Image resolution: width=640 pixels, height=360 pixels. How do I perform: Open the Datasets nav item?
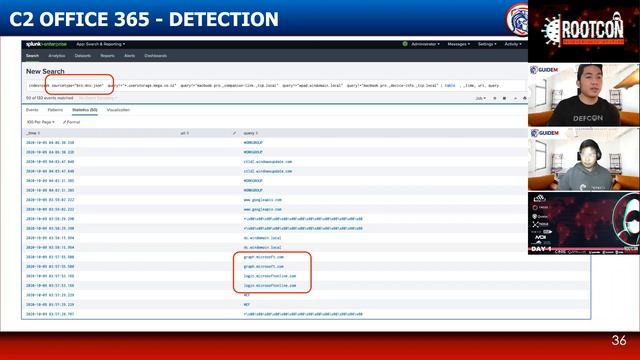(82, 56)
